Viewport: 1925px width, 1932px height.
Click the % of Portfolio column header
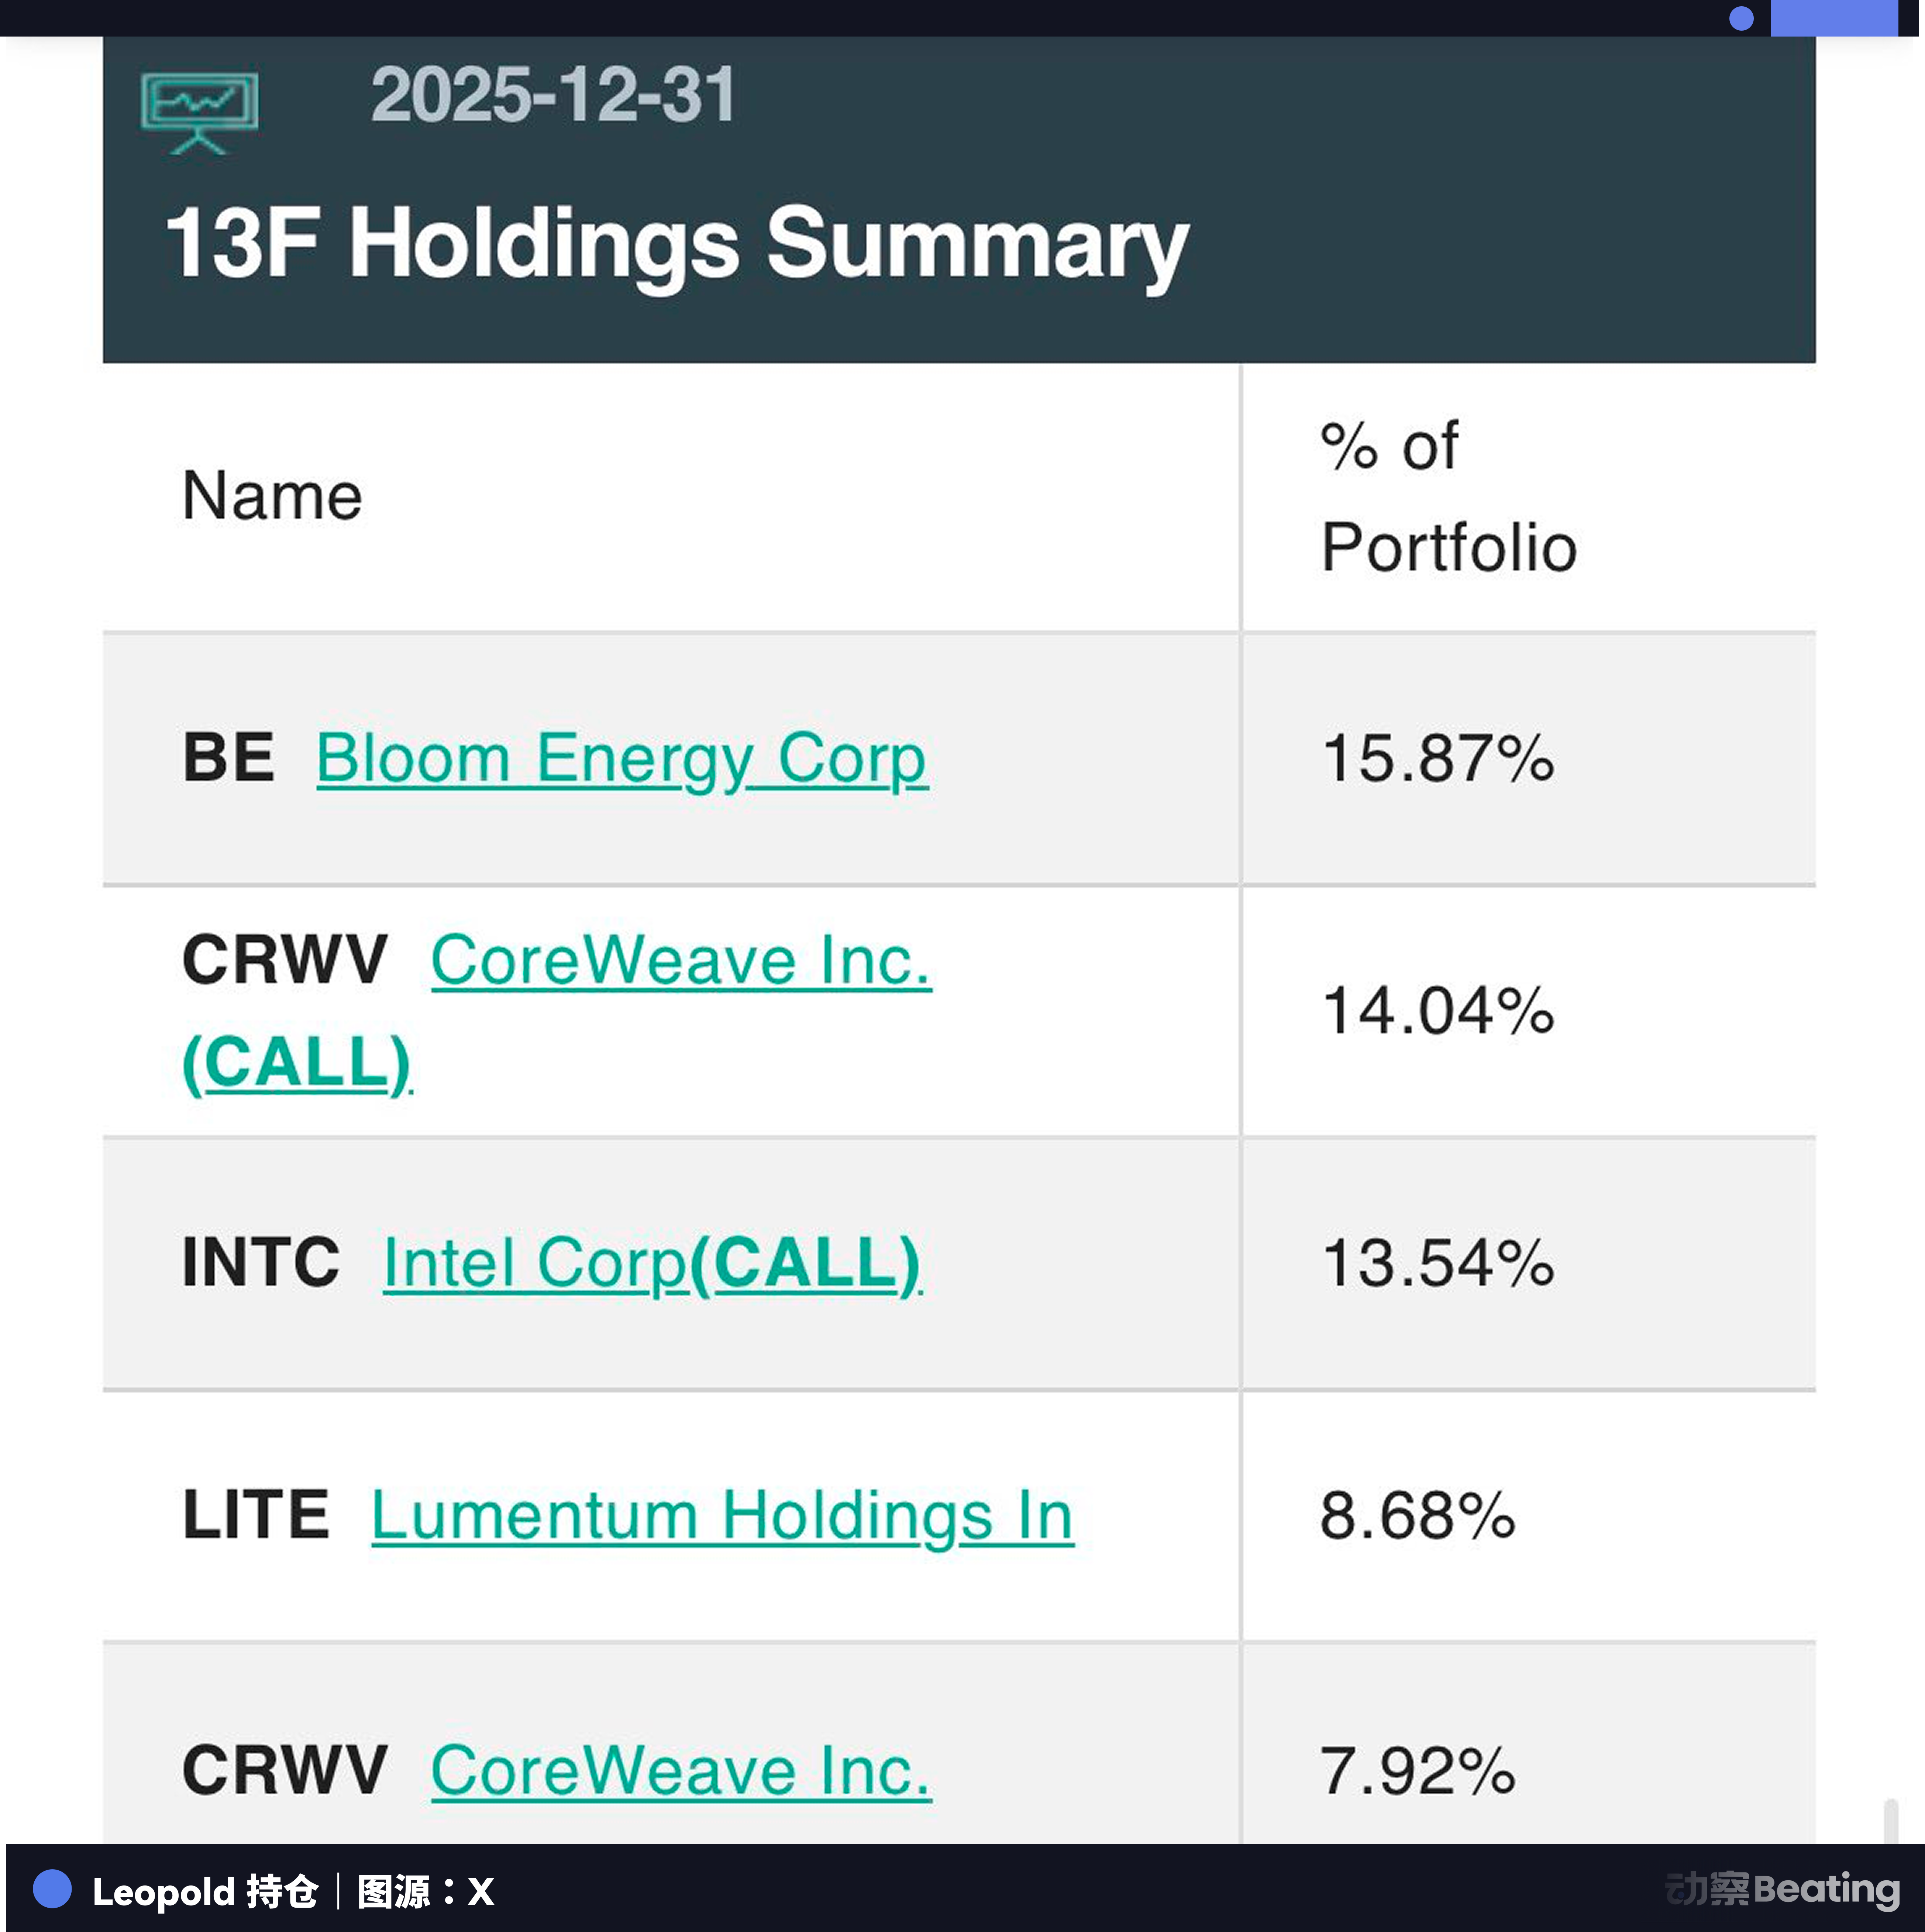point(1447,497)
